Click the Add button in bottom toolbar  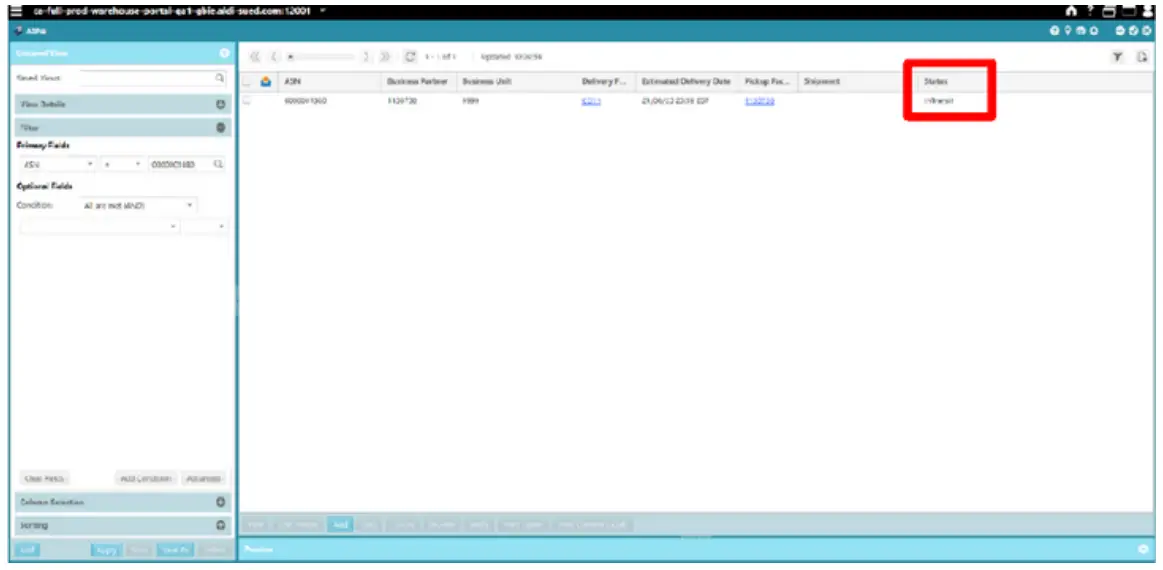pos(340,524)
